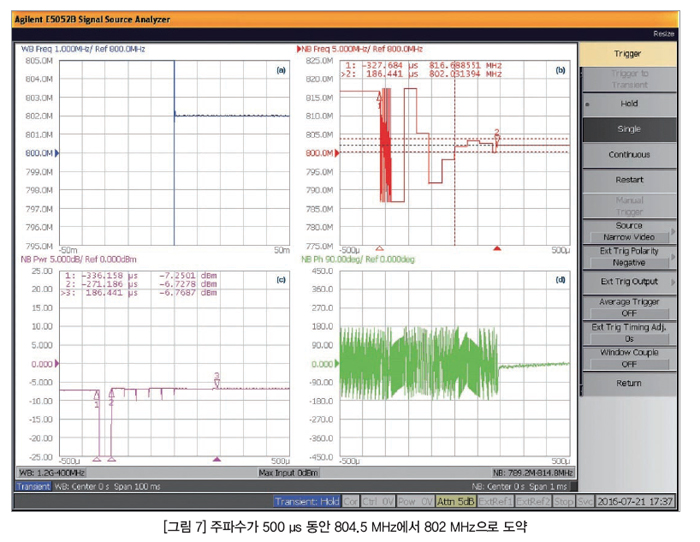Select the NB Freq trace title

coord(362,49)
